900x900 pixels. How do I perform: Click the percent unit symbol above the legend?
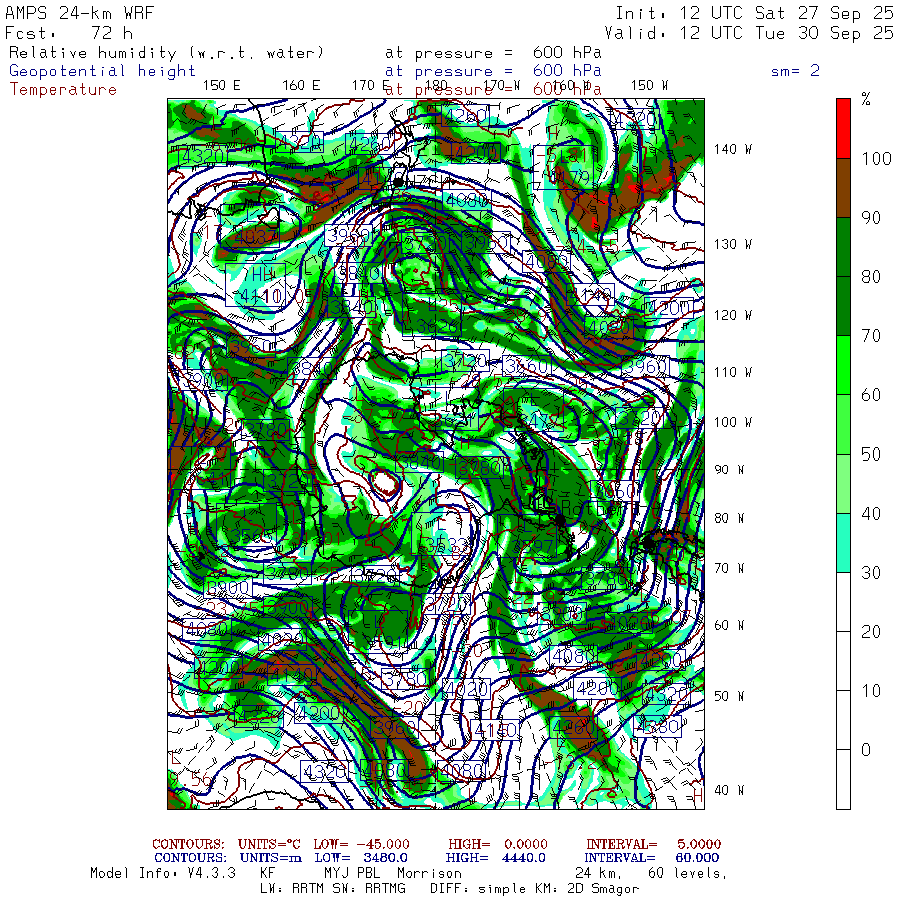[866, 99]
